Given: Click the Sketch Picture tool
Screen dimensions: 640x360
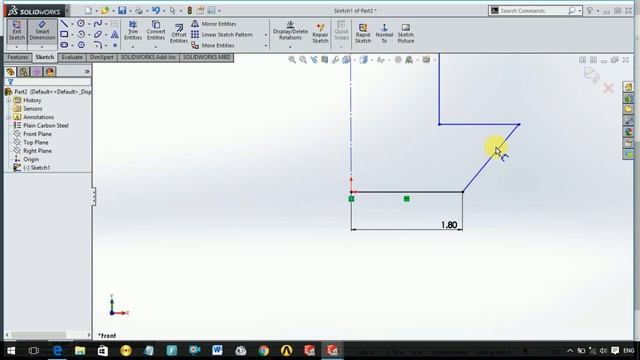Looking at the screenshot, I should pyautogui.click(x=406, y=33).
